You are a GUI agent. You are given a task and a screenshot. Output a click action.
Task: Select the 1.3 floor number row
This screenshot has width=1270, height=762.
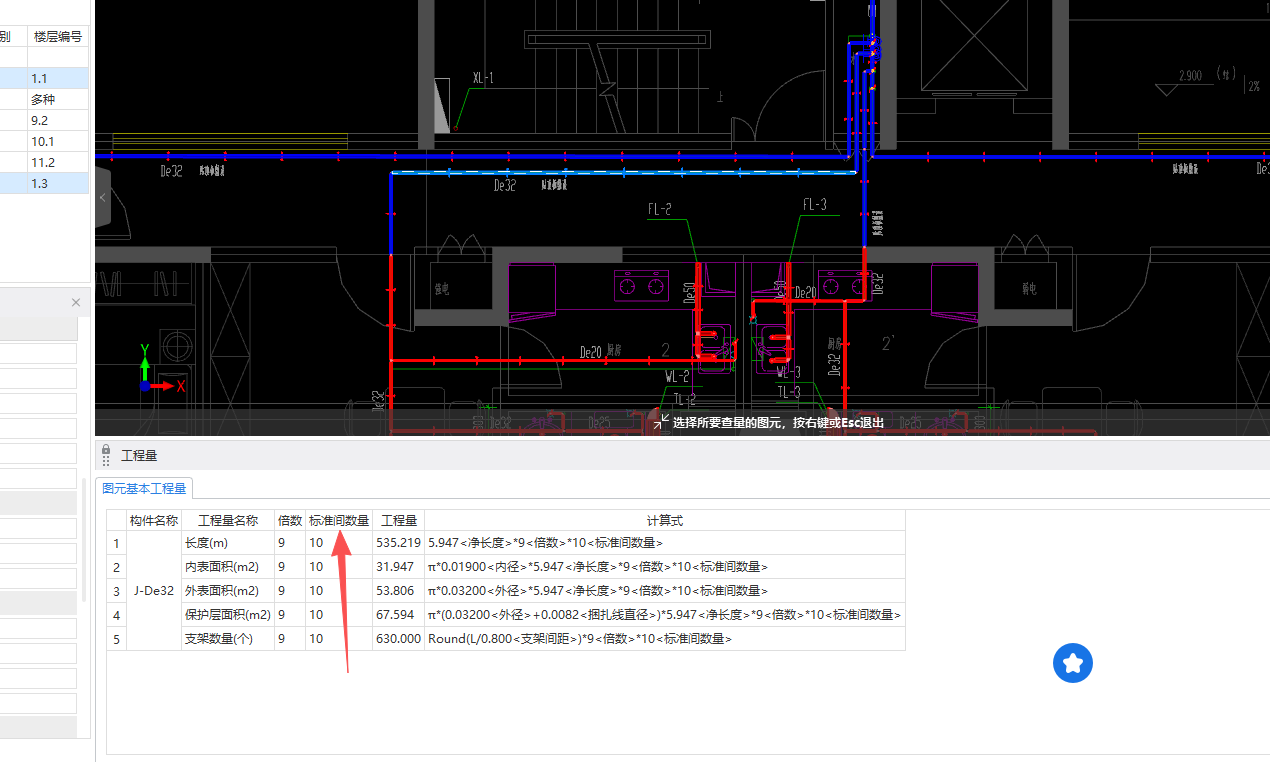[x=58, y=183]
